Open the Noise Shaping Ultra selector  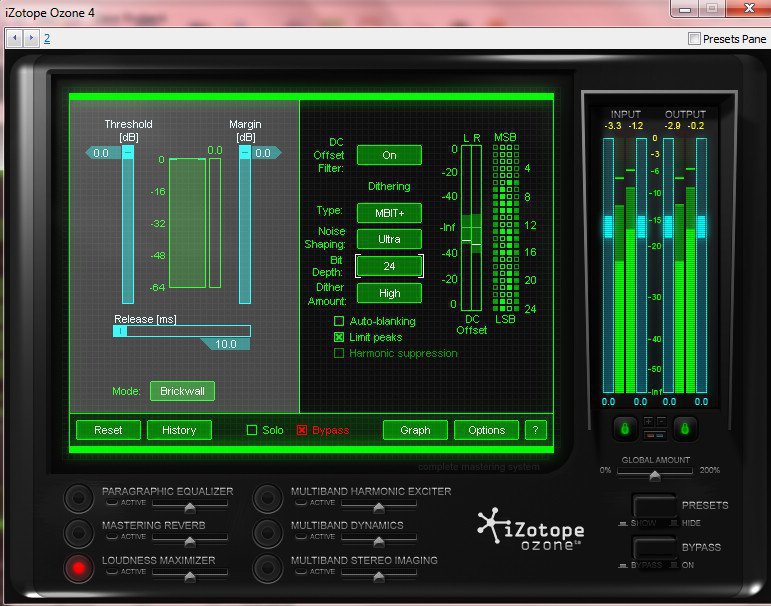tap(389, 239)
